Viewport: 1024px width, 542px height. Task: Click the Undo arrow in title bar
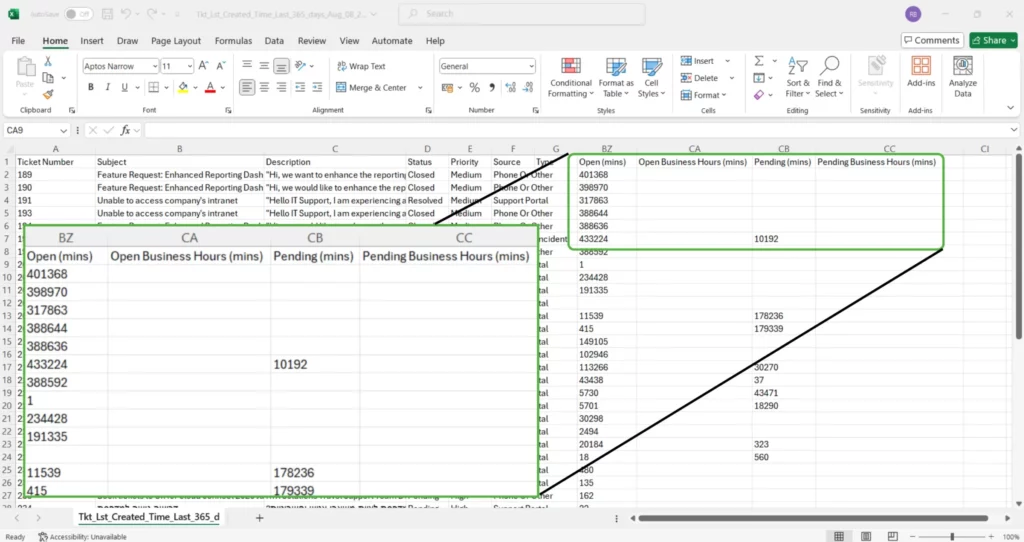(x=126, y=13)
